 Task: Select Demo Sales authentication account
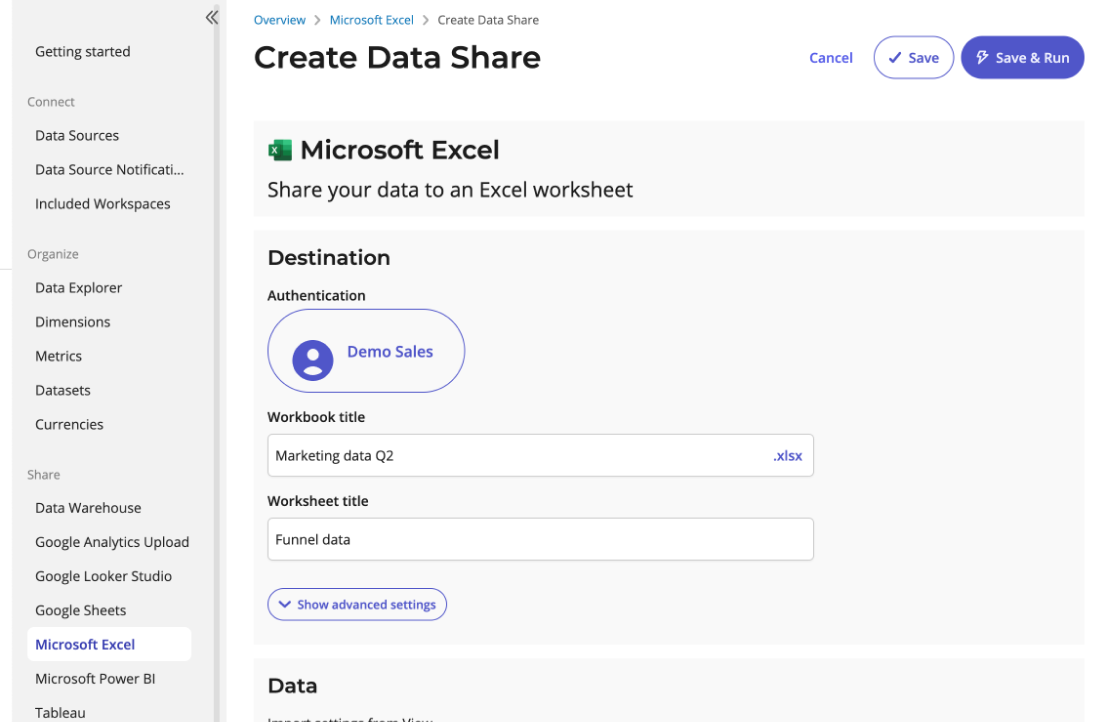[366, 351]
